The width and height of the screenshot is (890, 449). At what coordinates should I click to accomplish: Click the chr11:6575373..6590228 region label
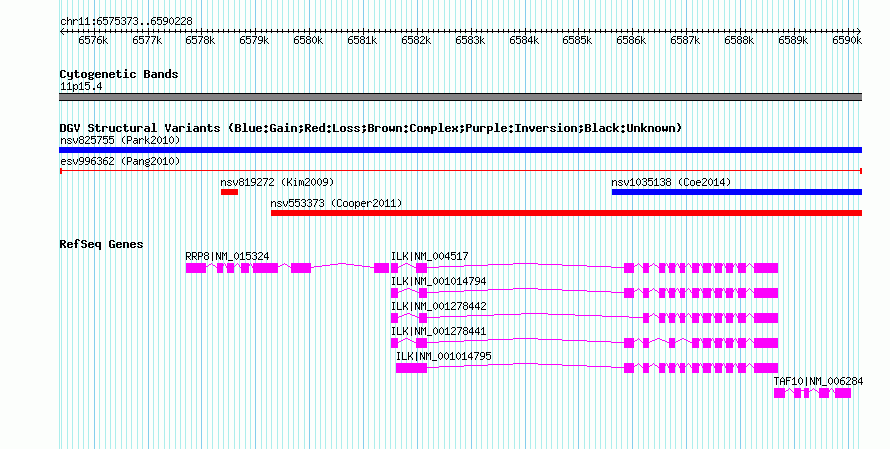[126, 21]
